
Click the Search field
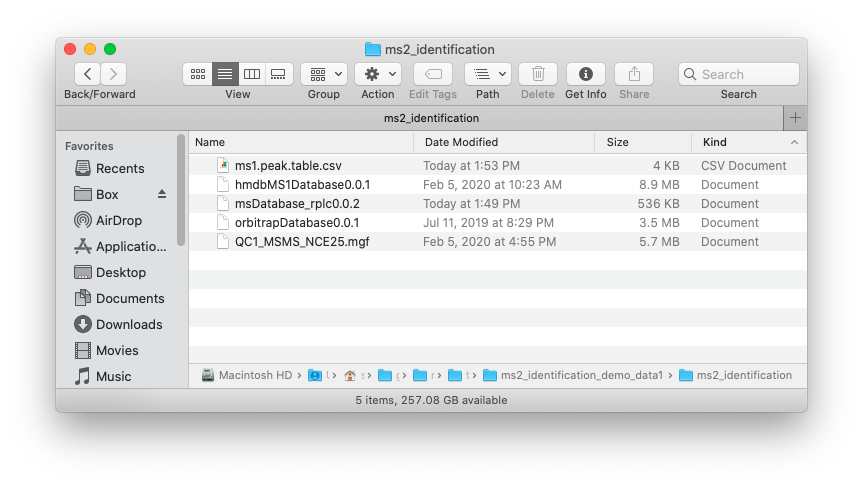739,74
